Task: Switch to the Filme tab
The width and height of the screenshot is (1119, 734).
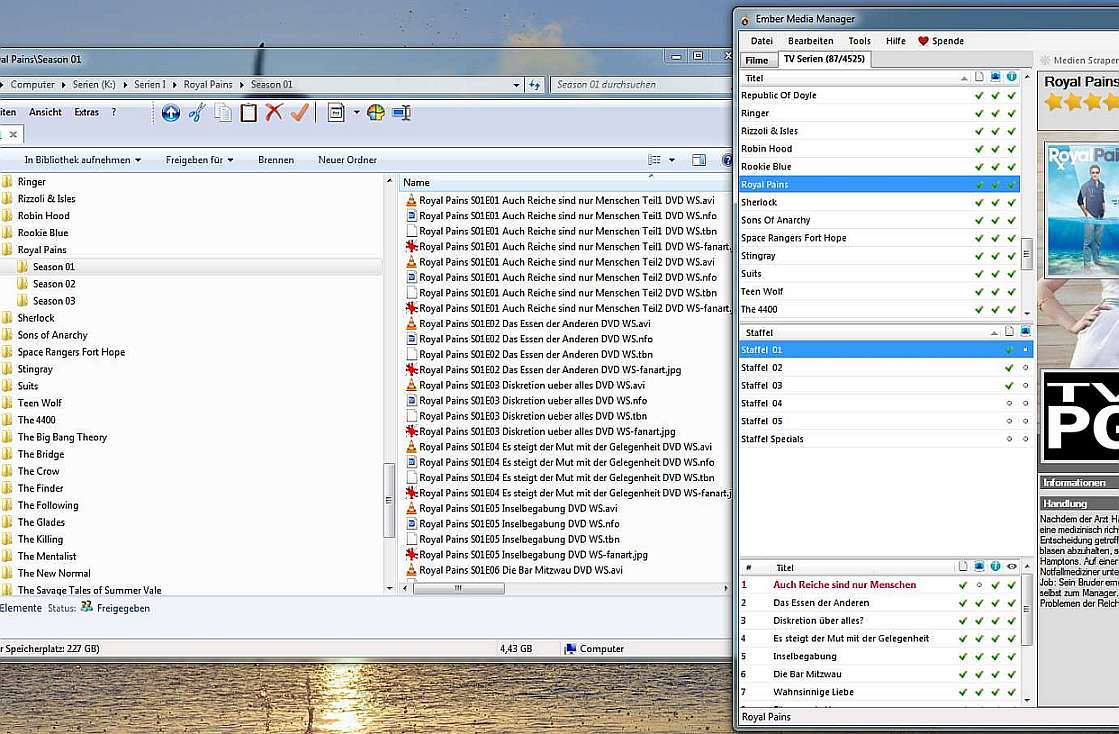Action: [757, 60]
